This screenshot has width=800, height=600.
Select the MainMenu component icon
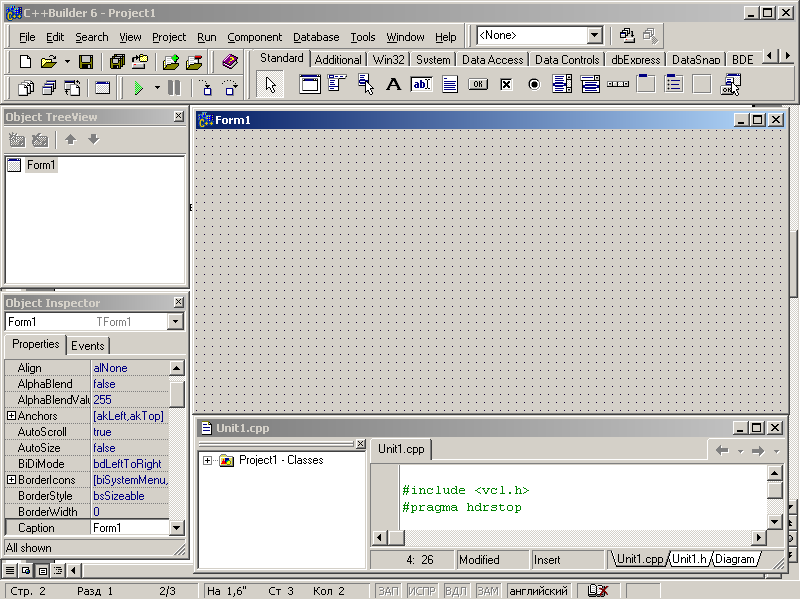point(337,84)
